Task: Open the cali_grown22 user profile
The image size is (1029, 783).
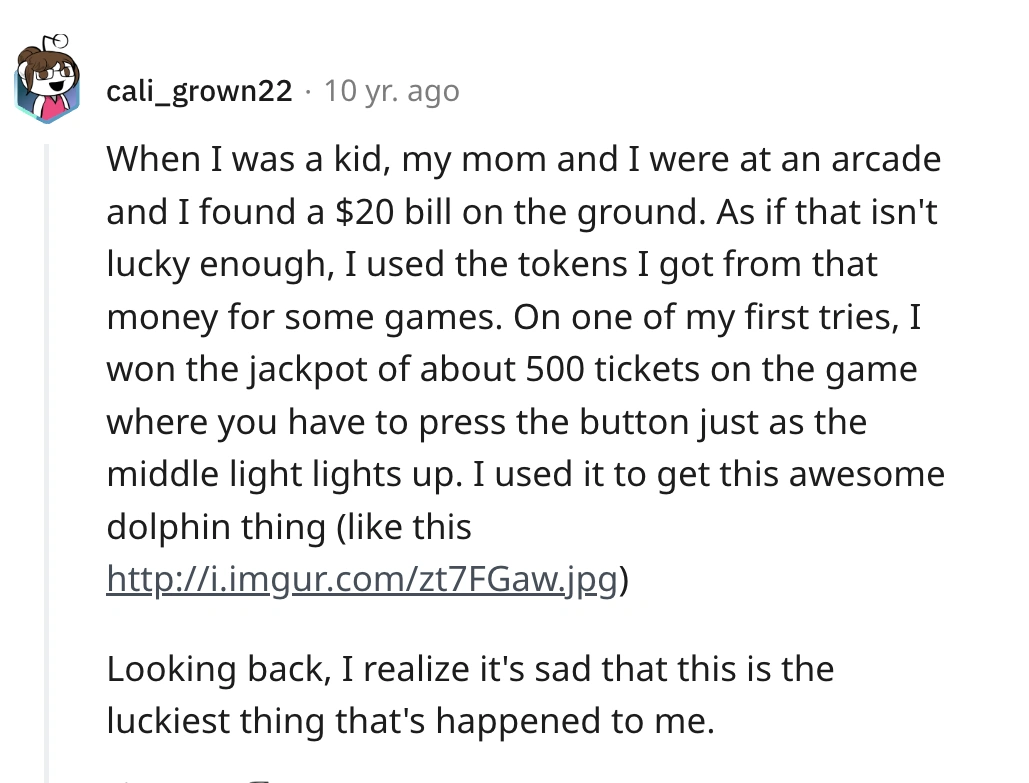Action: (x=199, y=91)
